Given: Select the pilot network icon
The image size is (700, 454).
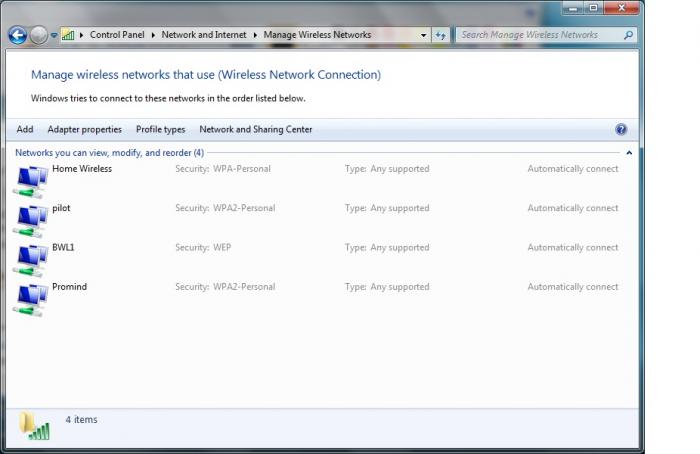Looking at the screenshot, I should click(31, 219).
